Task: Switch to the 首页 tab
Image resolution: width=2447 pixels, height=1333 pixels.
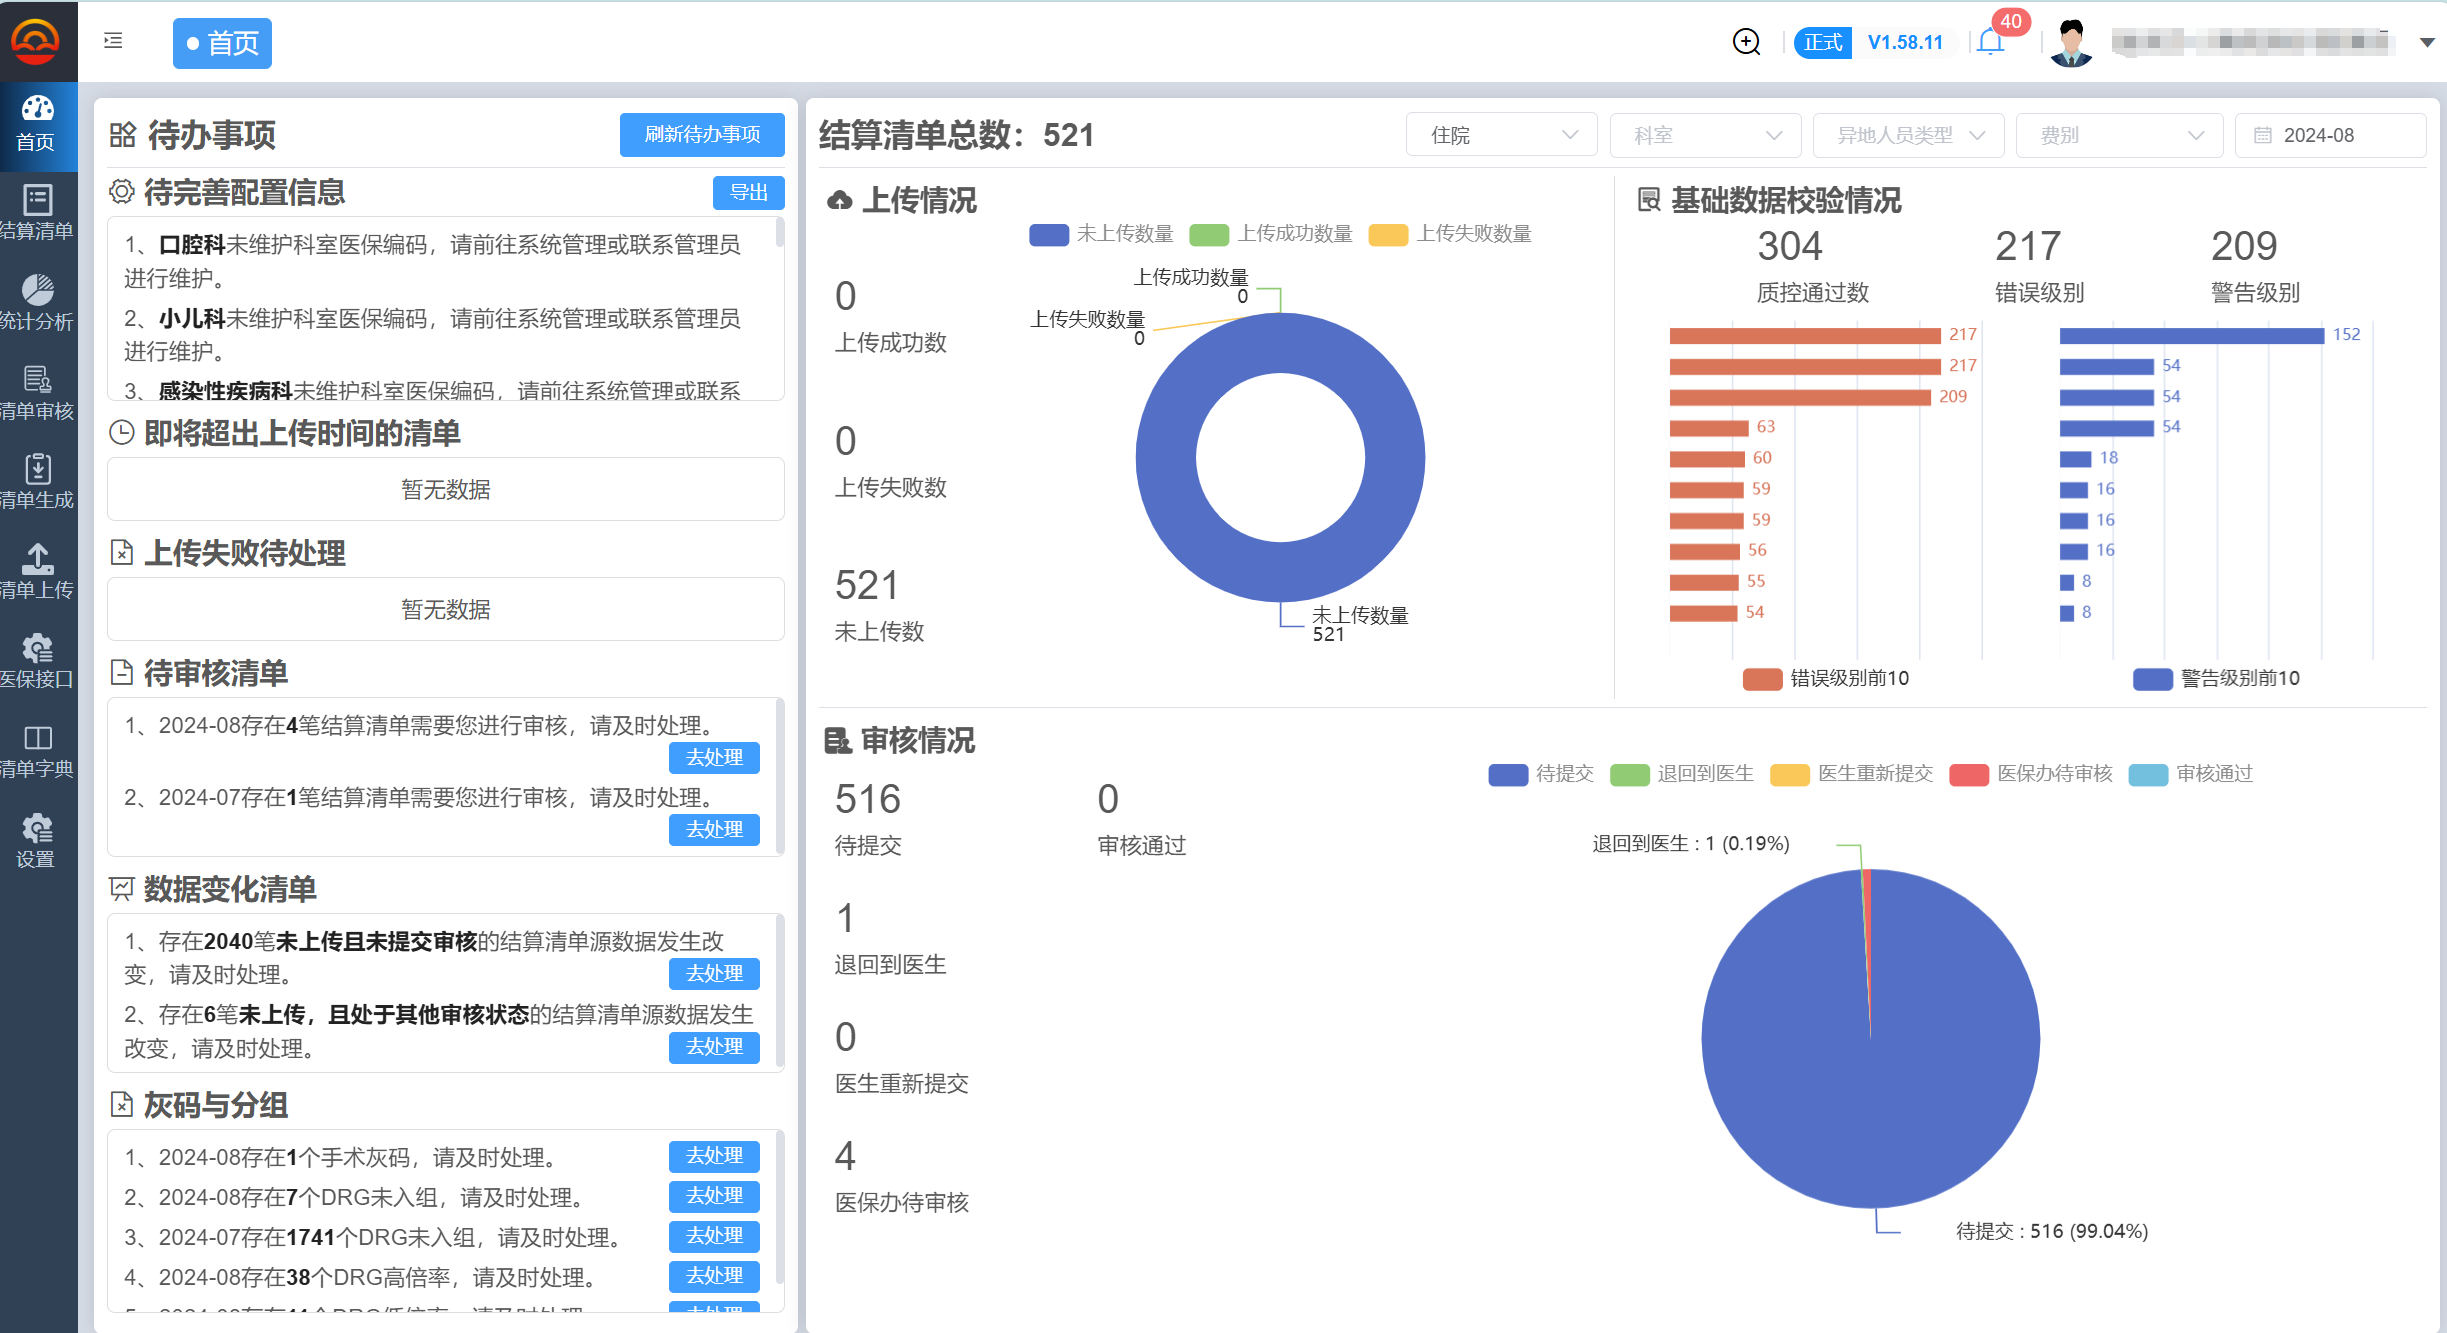Action: pos(222,43)
